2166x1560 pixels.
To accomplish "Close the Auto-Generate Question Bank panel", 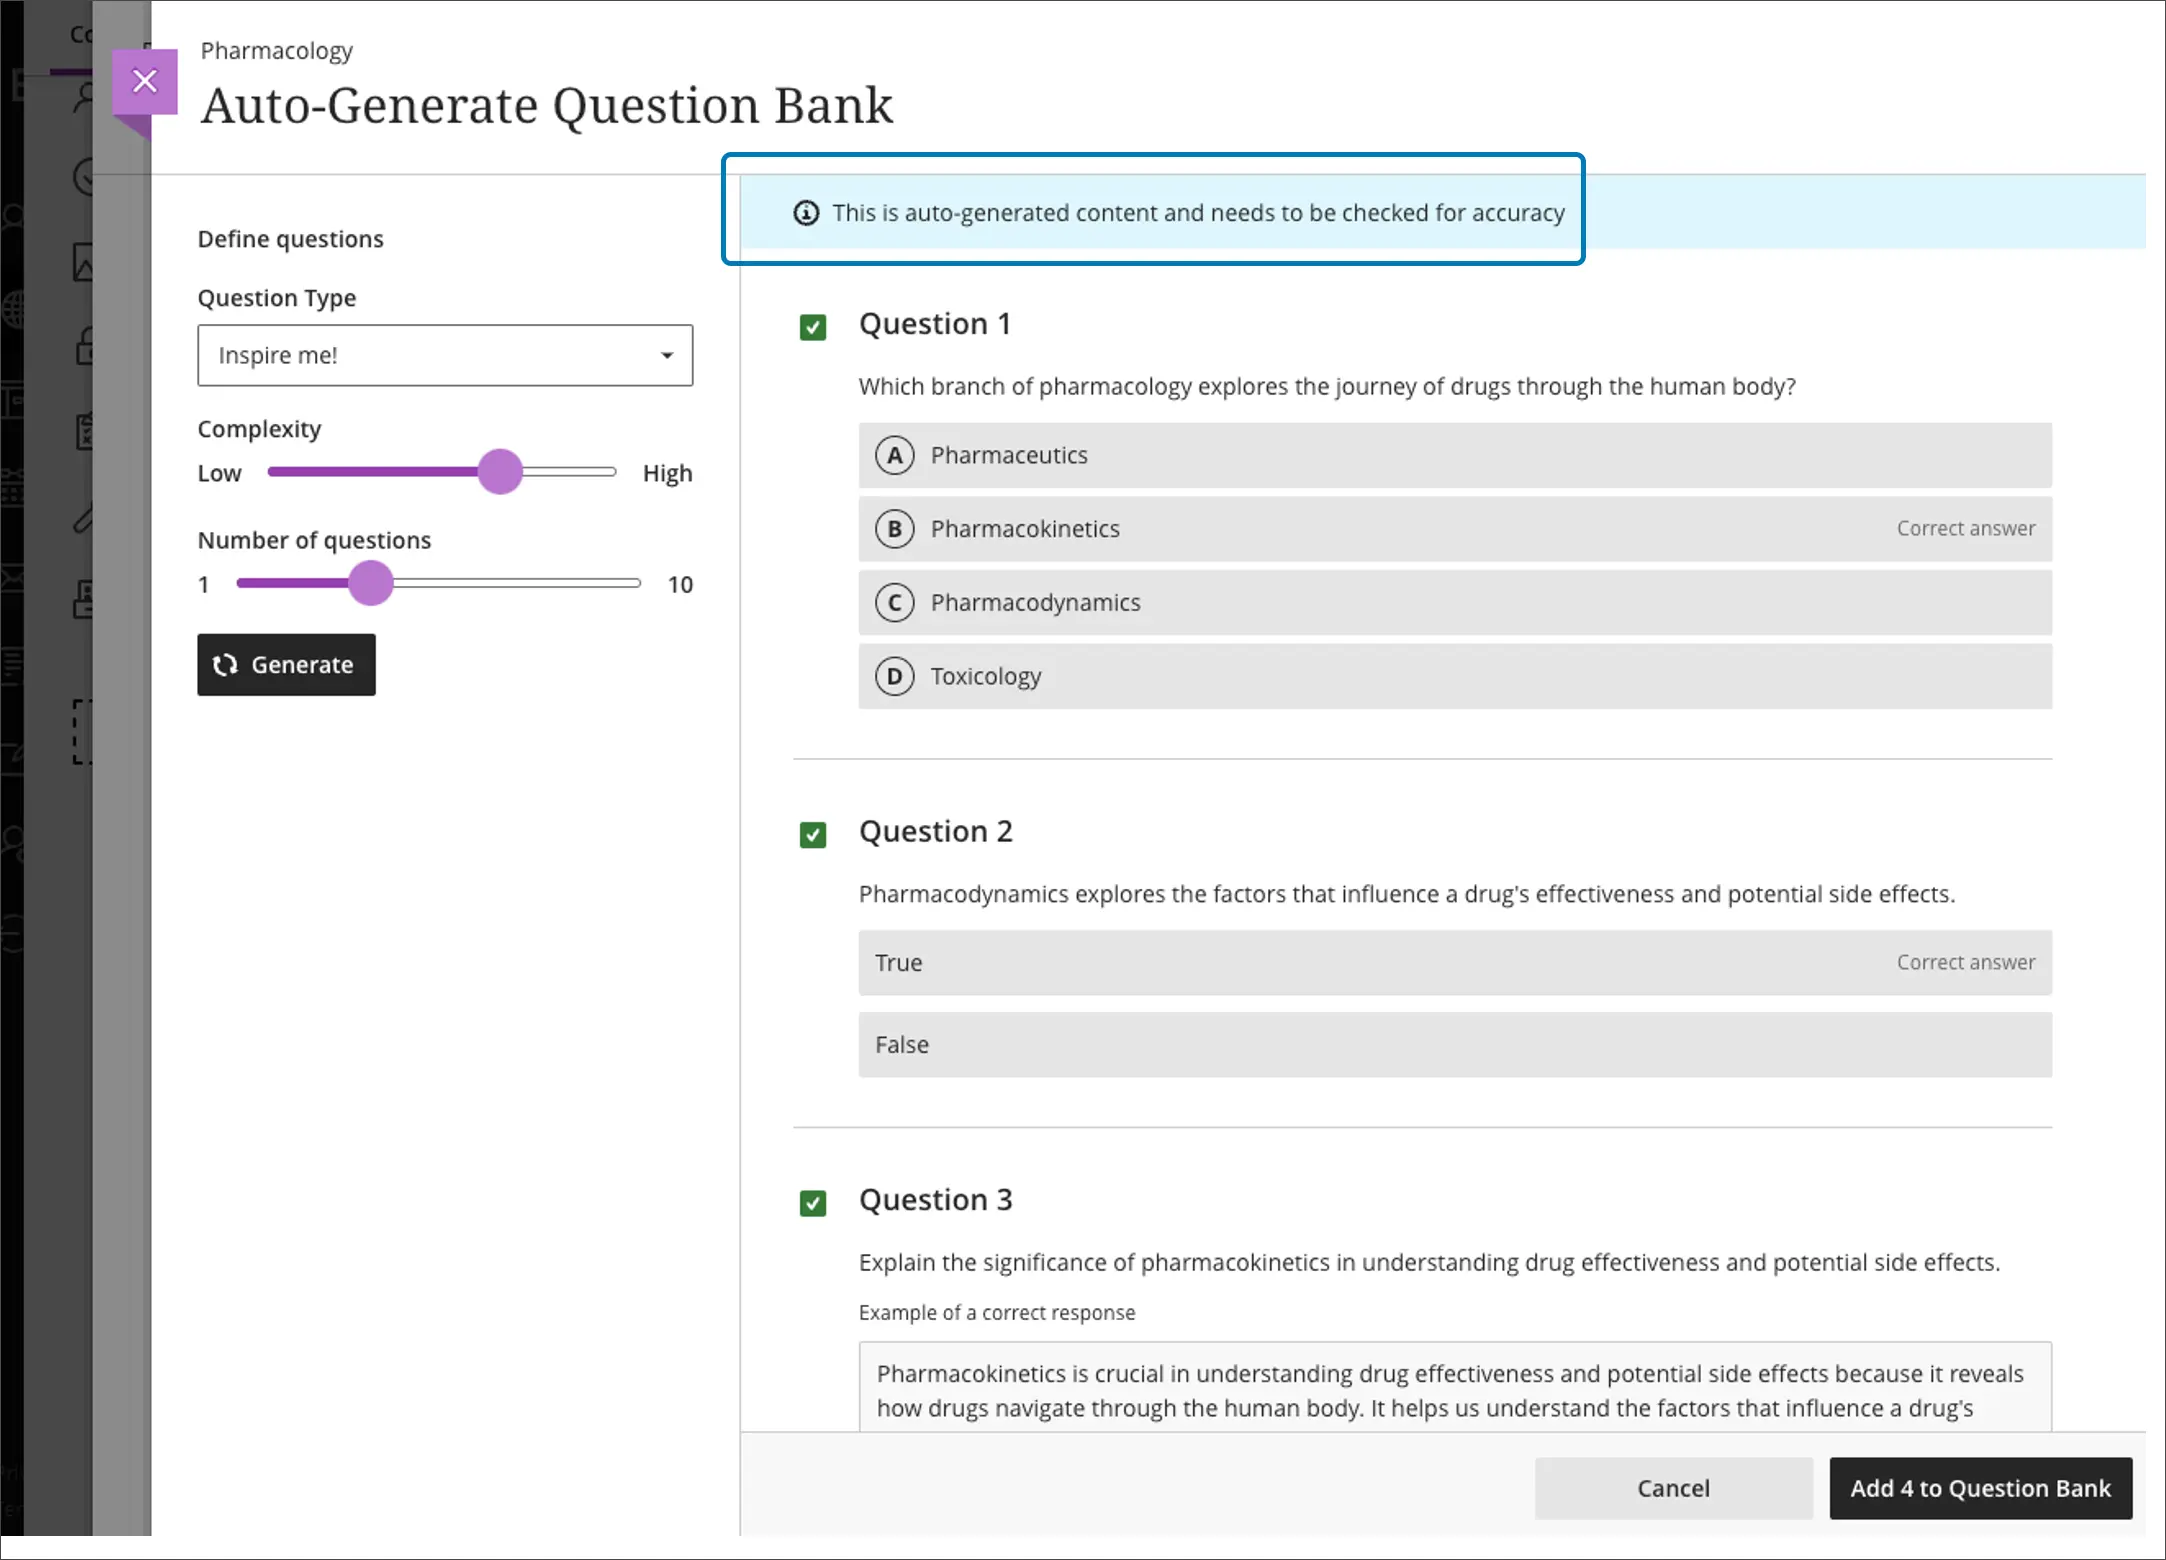I will point(145,81).
